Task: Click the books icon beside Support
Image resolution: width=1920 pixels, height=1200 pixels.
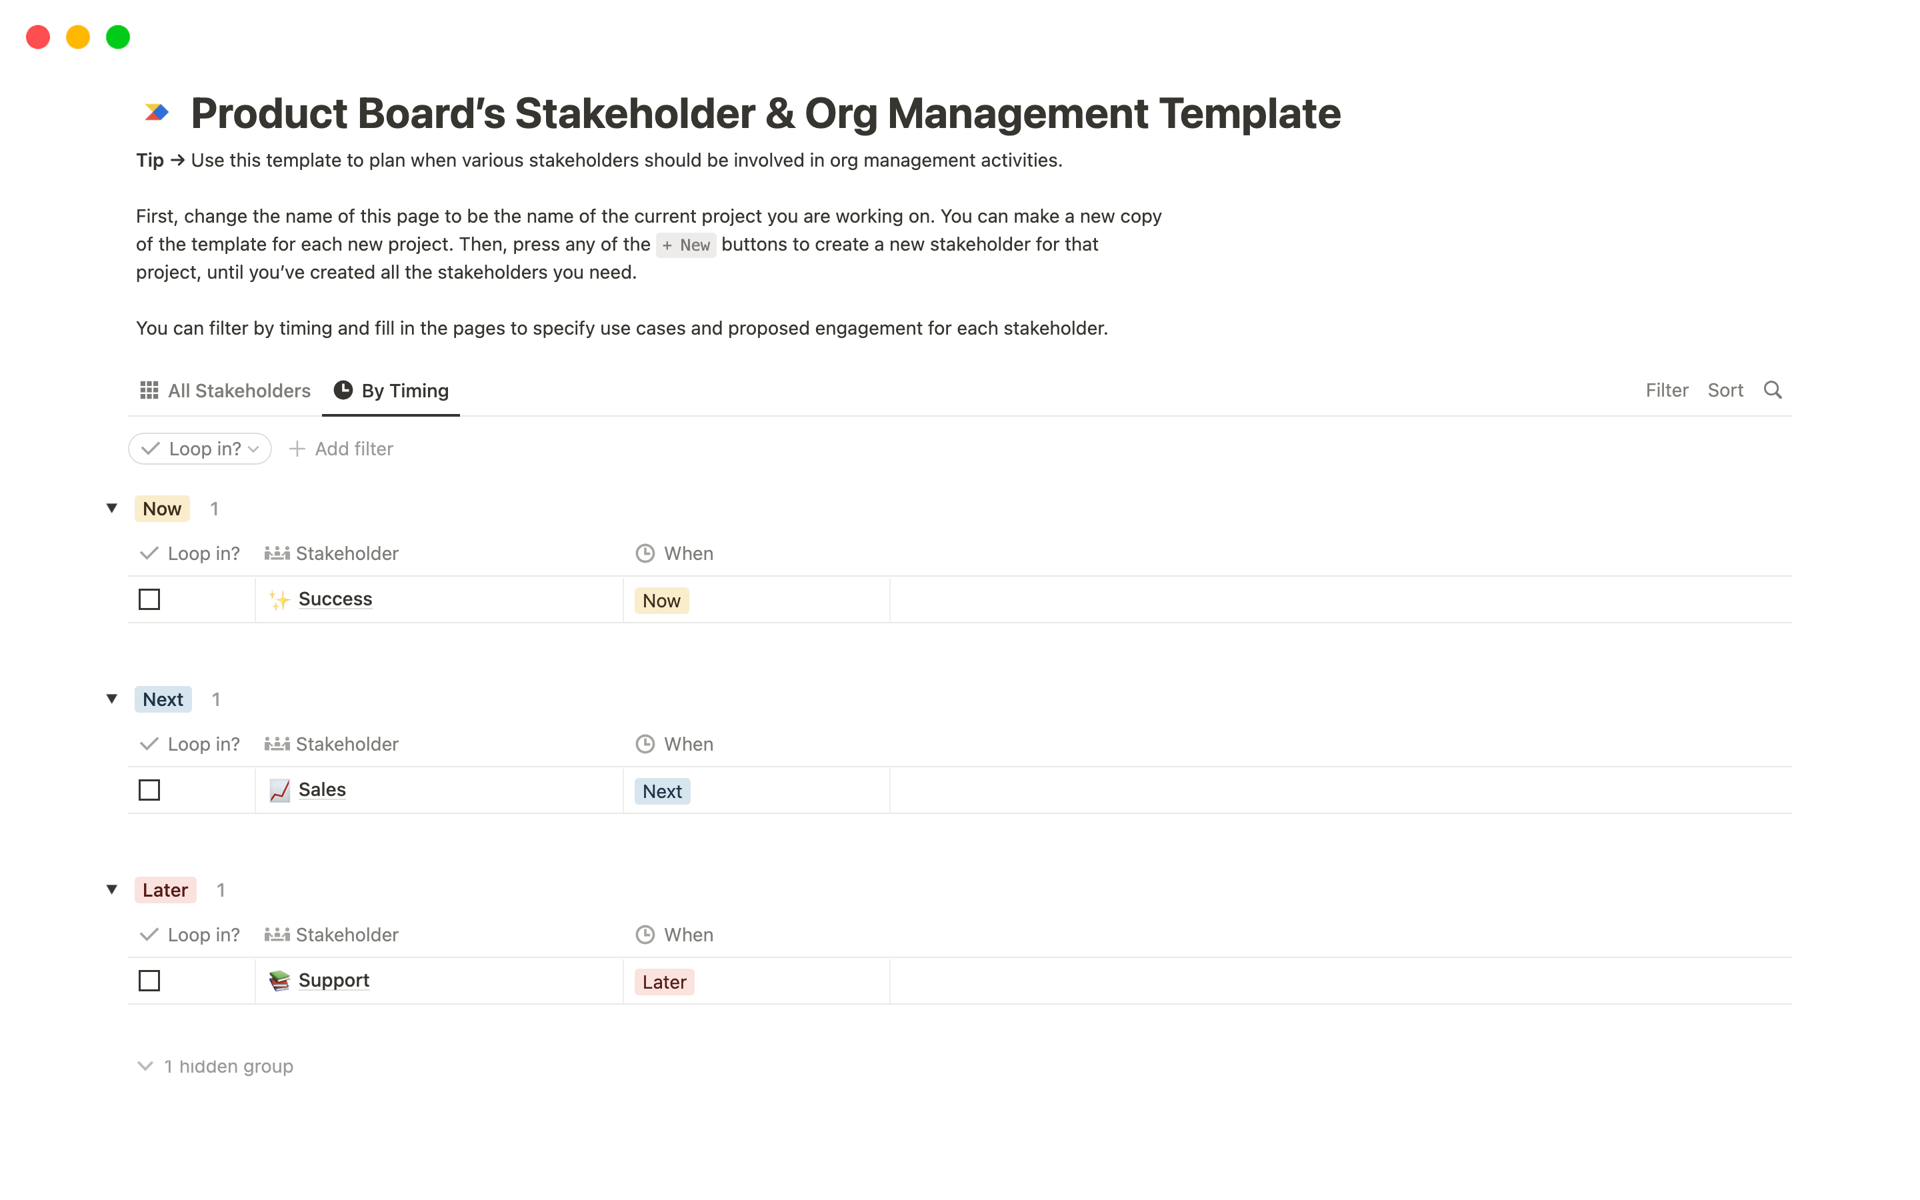Action: [x=278, y=980]
